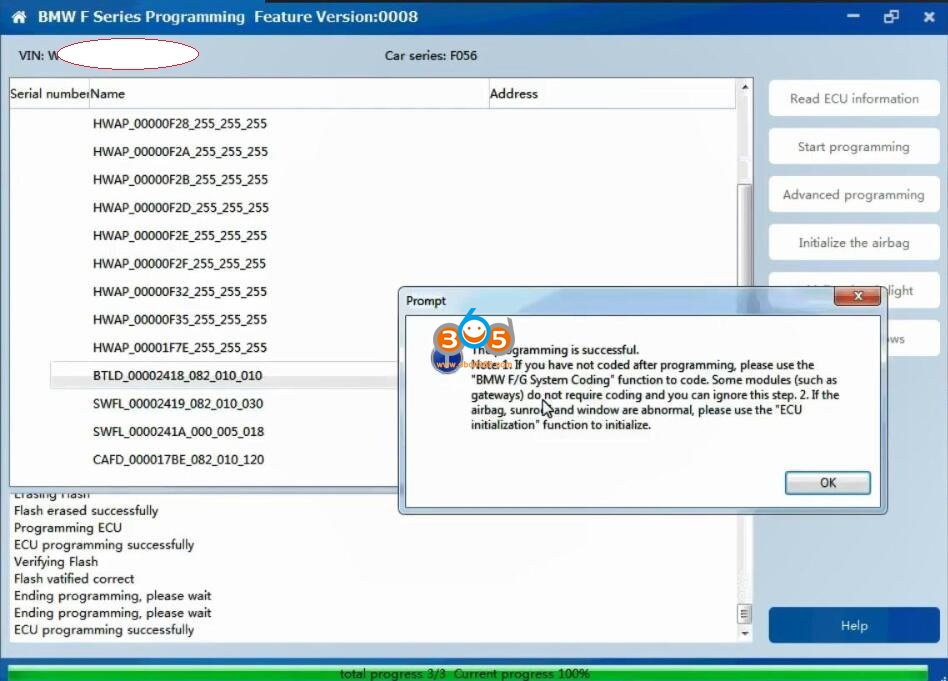The width and height of the screenshot is (948, 681).
Task: Select row SWFL_00002419_082_010_030
Action: point(178,403)
